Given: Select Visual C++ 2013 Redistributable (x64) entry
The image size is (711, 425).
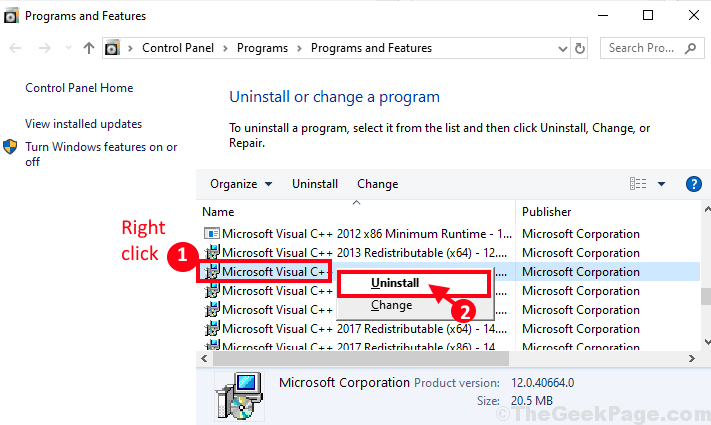Looking at the screenshot, I should click(x=356, y=253).
